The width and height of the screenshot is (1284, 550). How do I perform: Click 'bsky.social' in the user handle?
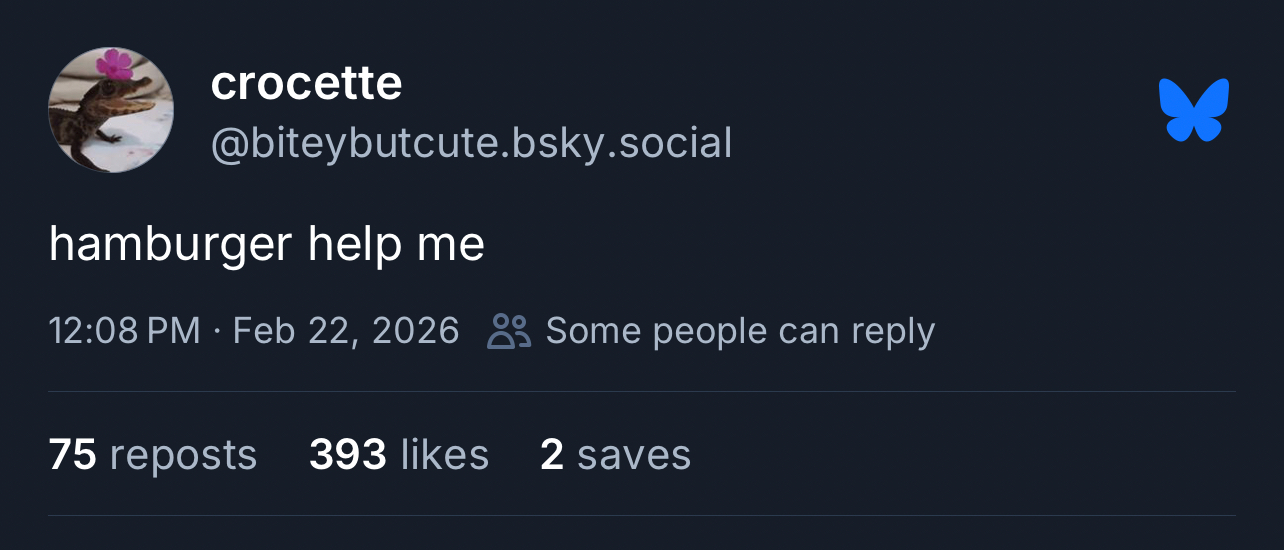pos(622,143)
